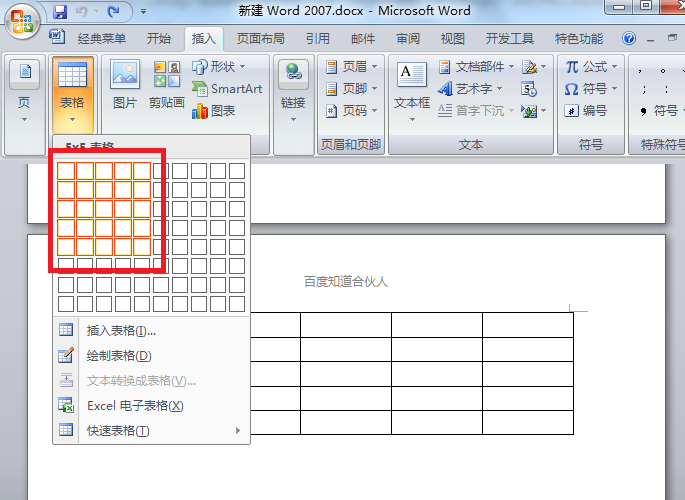Insert the comma special symbol
The height and width of the screenshot is (500, 685).
[640, 70]
